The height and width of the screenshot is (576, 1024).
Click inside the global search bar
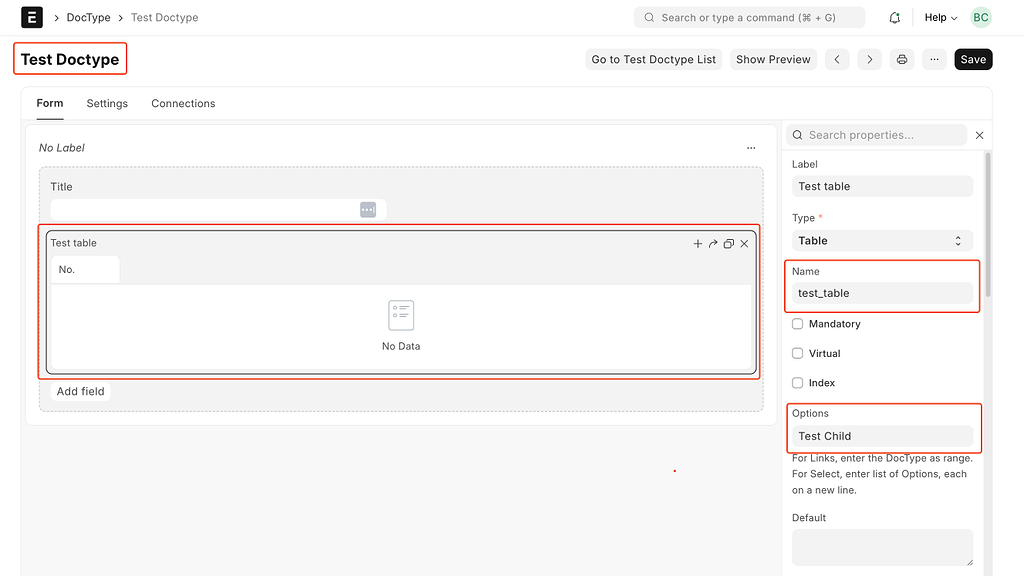(749, 17)
